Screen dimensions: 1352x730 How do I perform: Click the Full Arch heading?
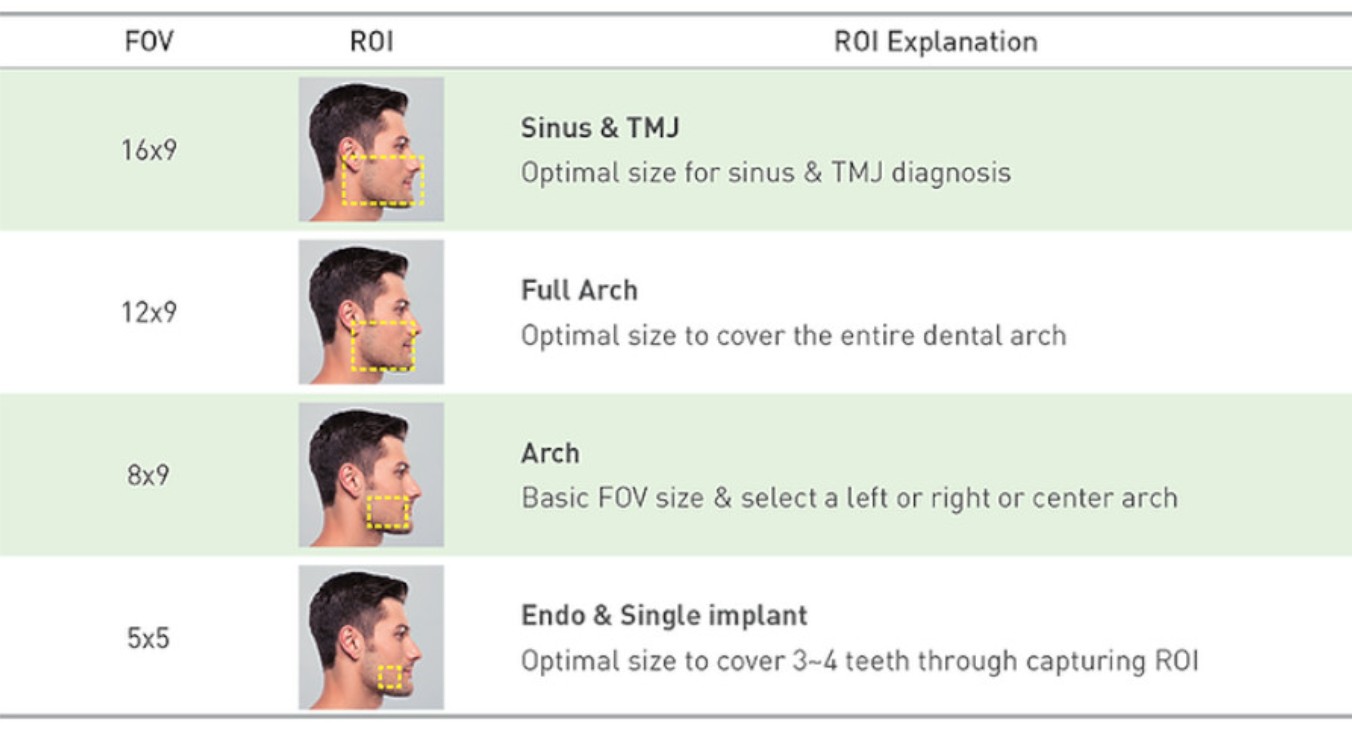tap(579, 290)
